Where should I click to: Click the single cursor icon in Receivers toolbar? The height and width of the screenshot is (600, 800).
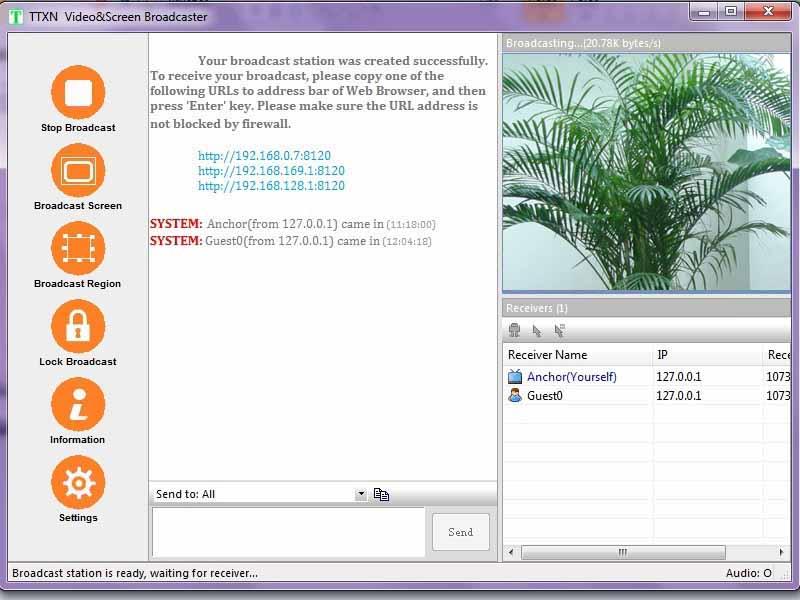pyautogui.click(x=537, y=331)
